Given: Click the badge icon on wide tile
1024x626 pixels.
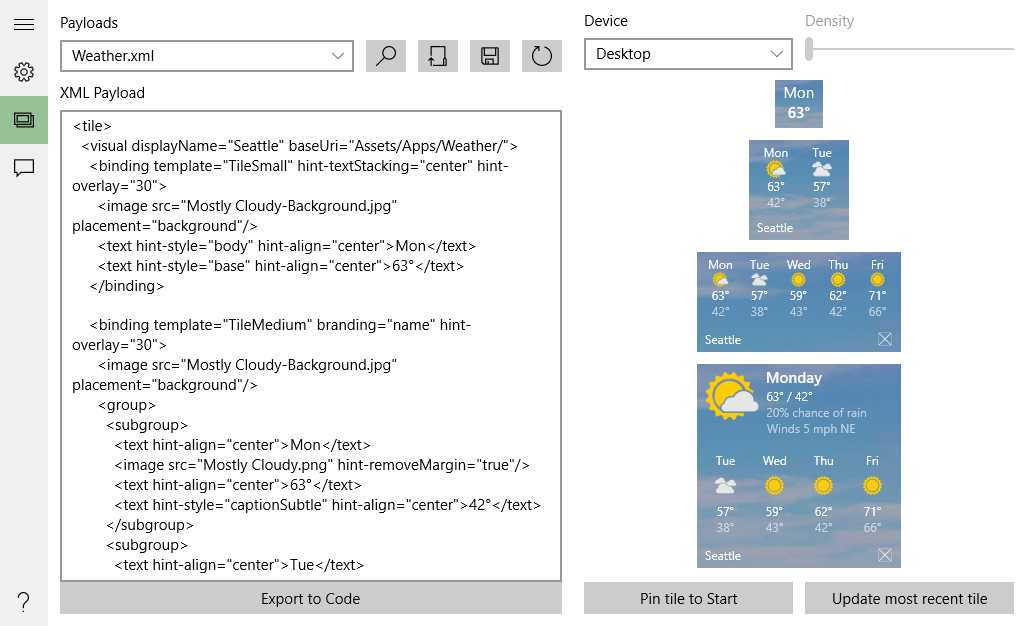Looking at the screenshot, I should (x=884, y=339).
